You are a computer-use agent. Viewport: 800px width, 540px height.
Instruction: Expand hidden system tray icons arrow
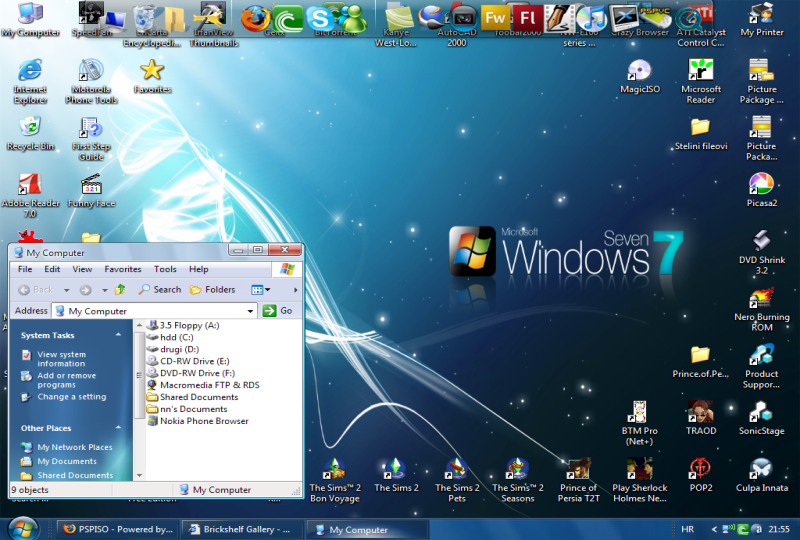714,529
